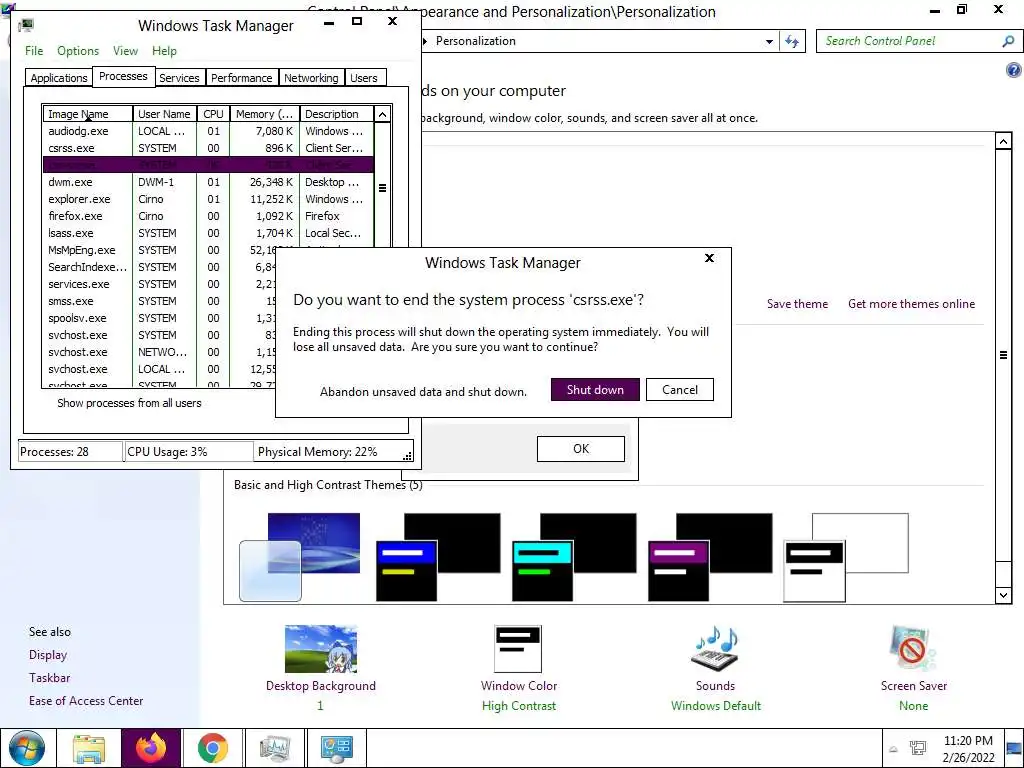The width and height of the screenshot is (1024, 768).
Task: Open Ease of Access Center link
Action: (x=86, y=701)
